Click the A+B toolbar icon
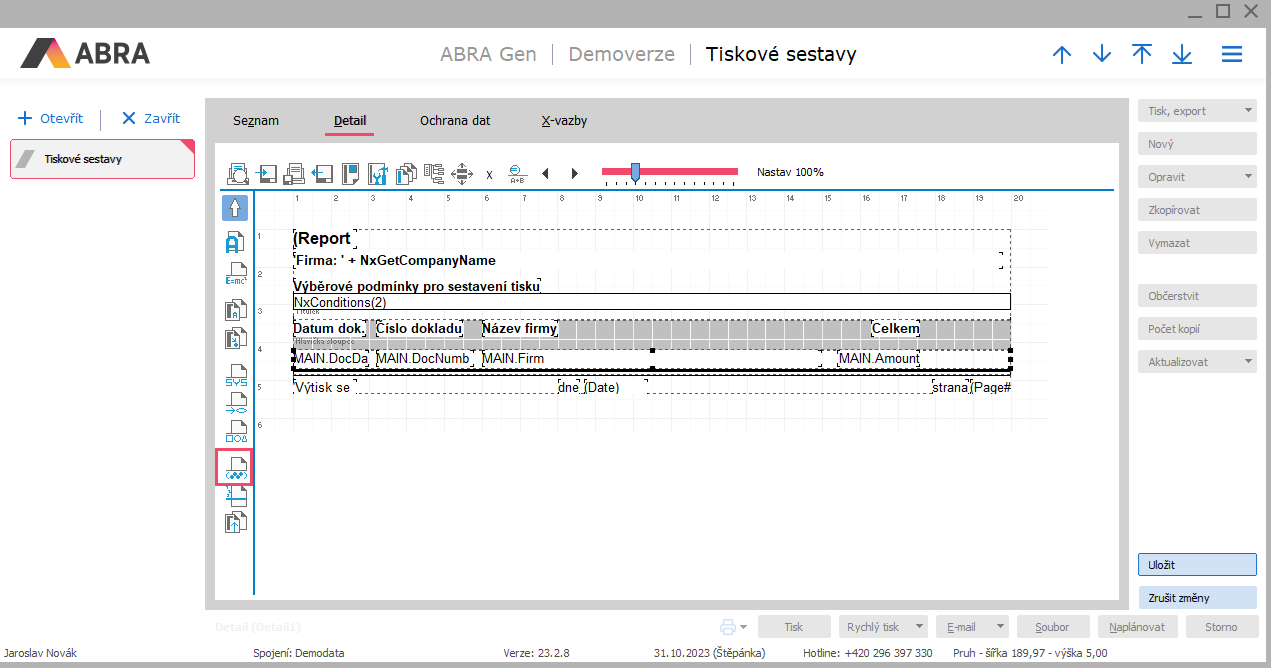Screen dimensions: 1271x668 pyautogui.click(x=517, y=174)
